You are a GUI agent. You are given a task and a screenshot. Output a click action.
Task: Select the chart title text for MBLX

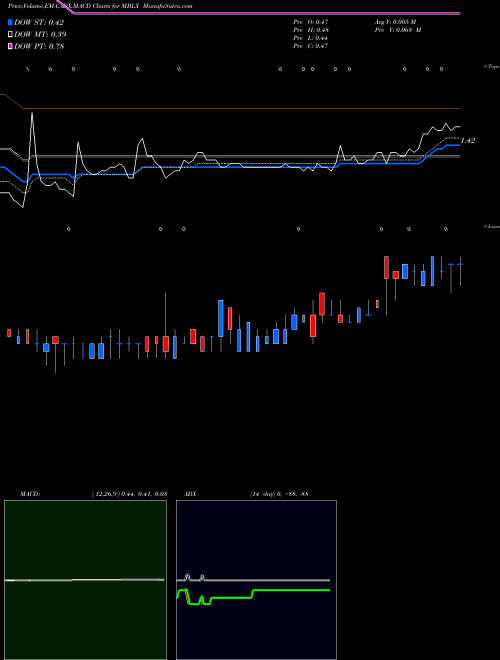[x=100, y=6]
